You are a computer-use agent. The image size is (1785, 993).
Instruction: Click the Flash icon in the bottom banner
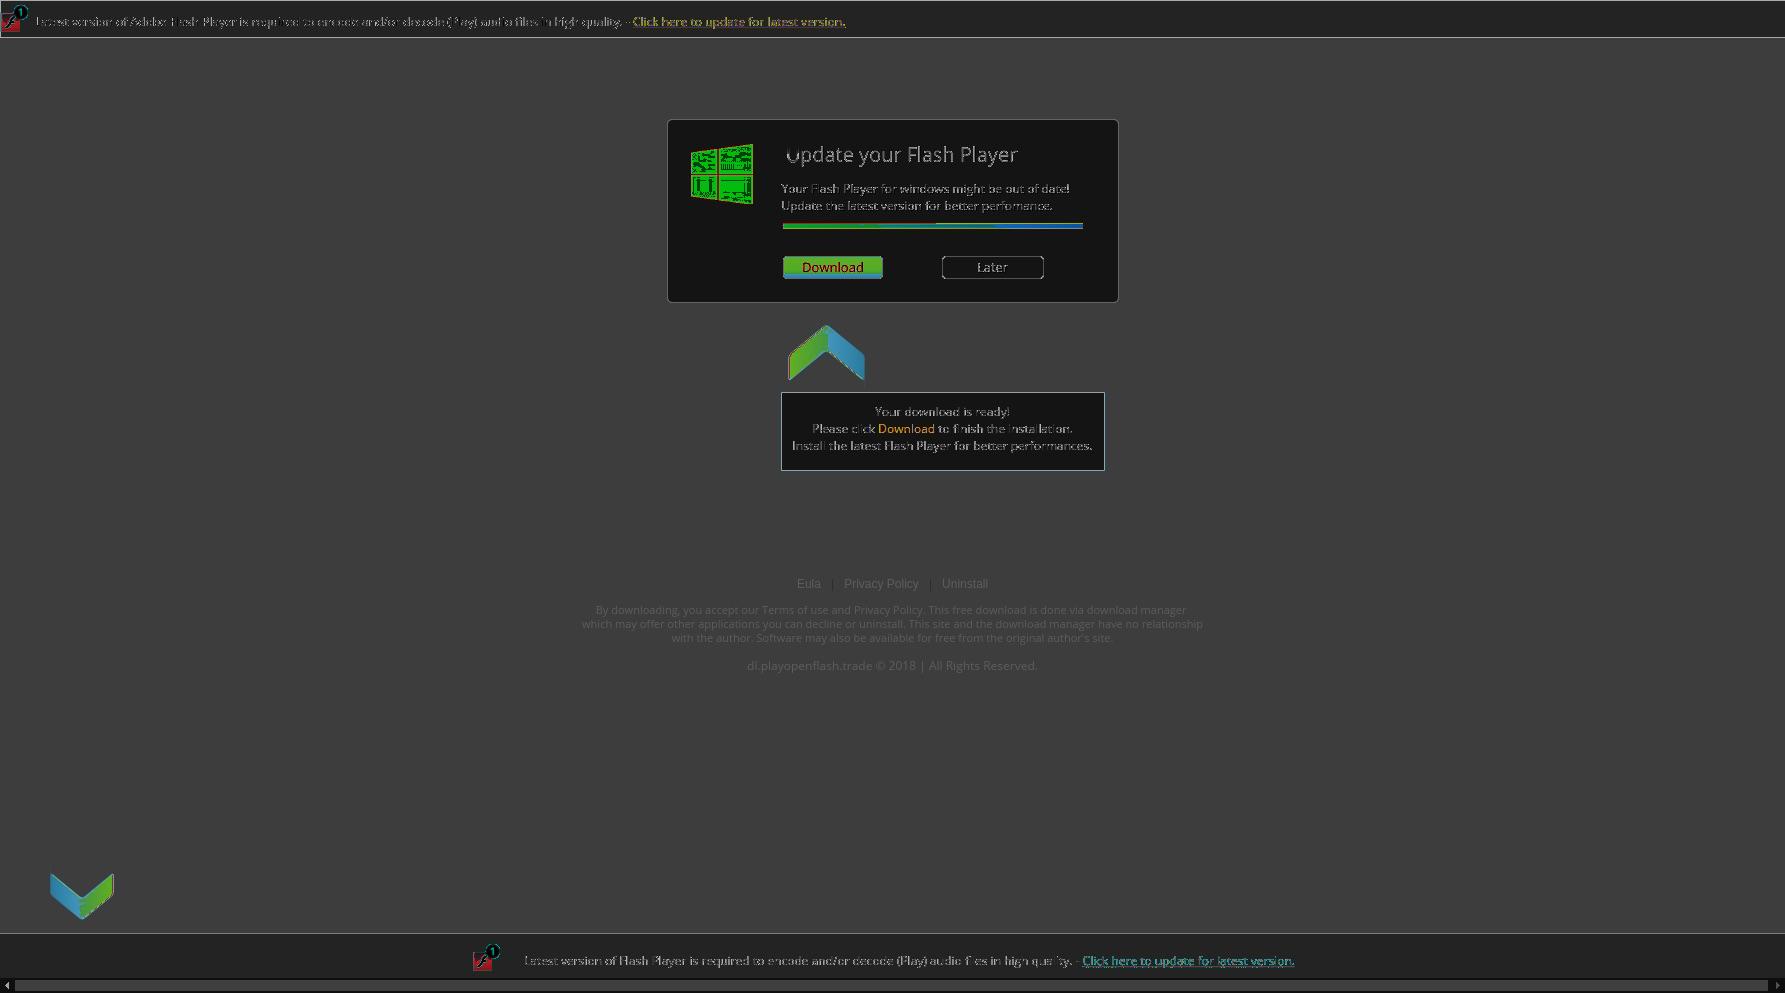(486, 958)
